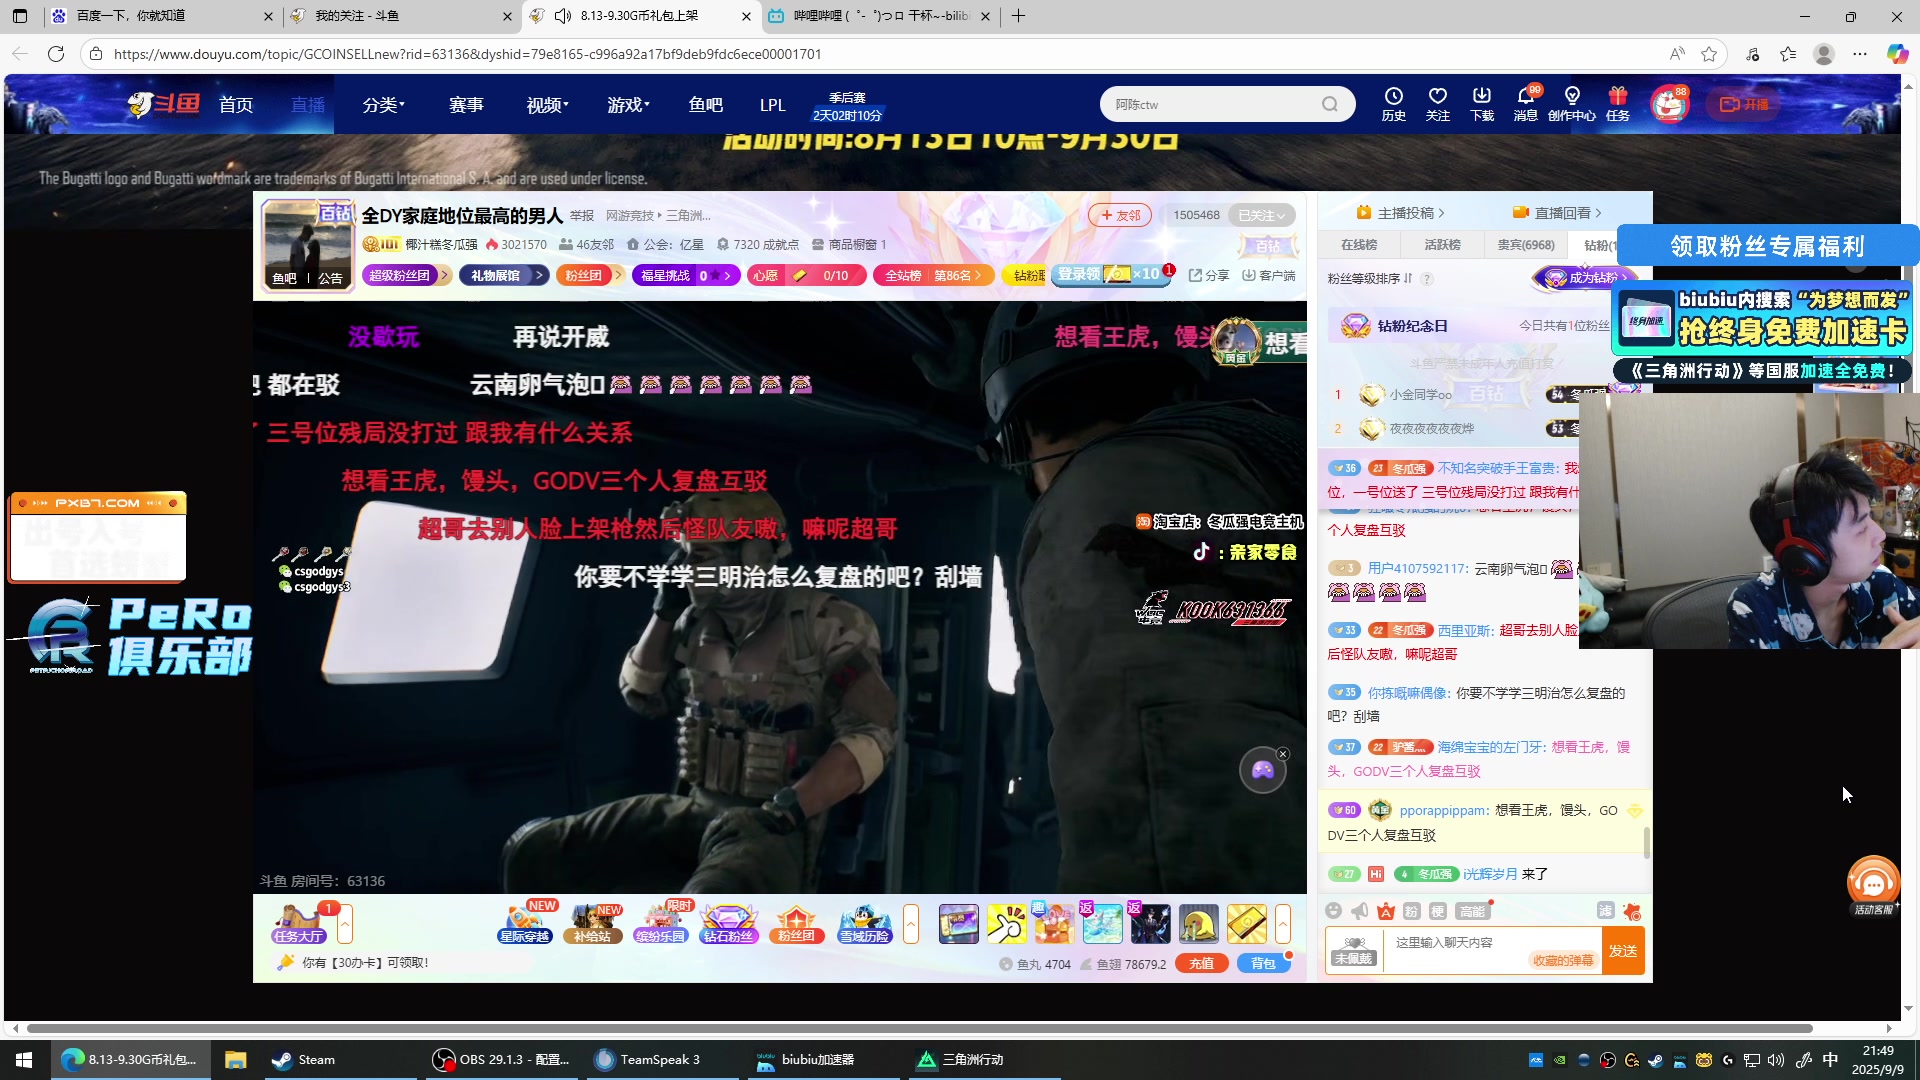The image size is (1920, 1080).
Task: Switch to the 贵宾(6968) tab
Action: click(x=1525, y=244)
